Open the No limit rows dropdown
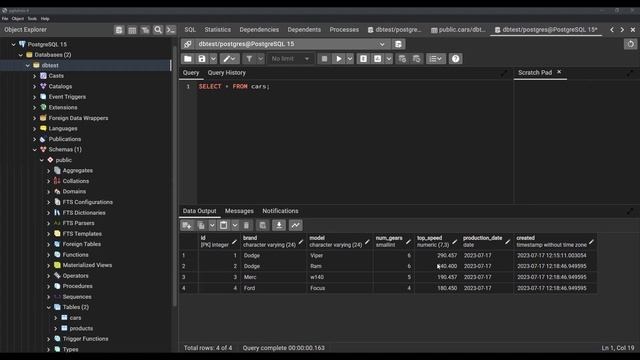640x360 pixels. [290, 59]
